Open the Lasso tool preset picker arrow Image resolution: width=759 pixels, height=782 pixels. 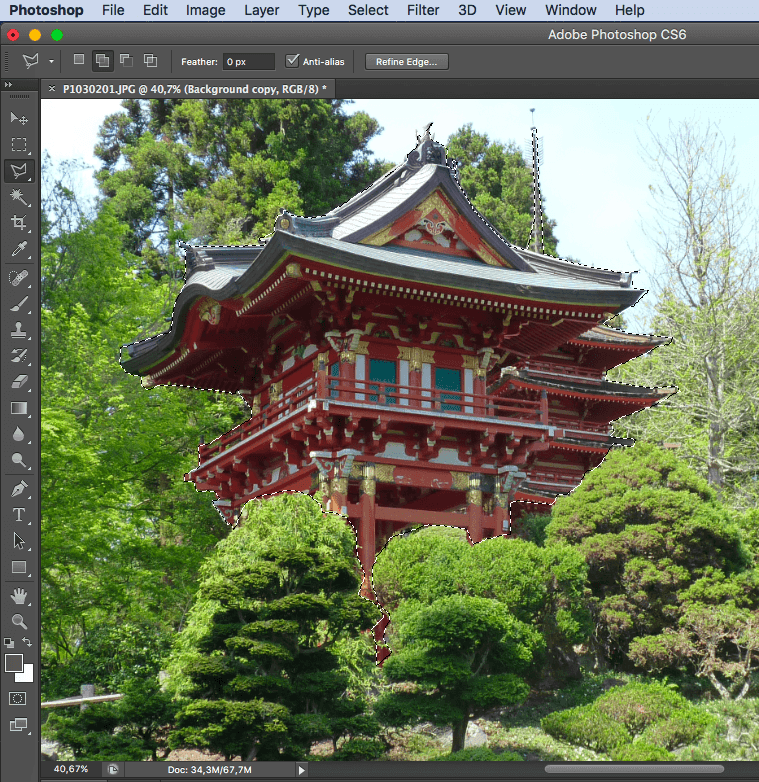(52, 62)
